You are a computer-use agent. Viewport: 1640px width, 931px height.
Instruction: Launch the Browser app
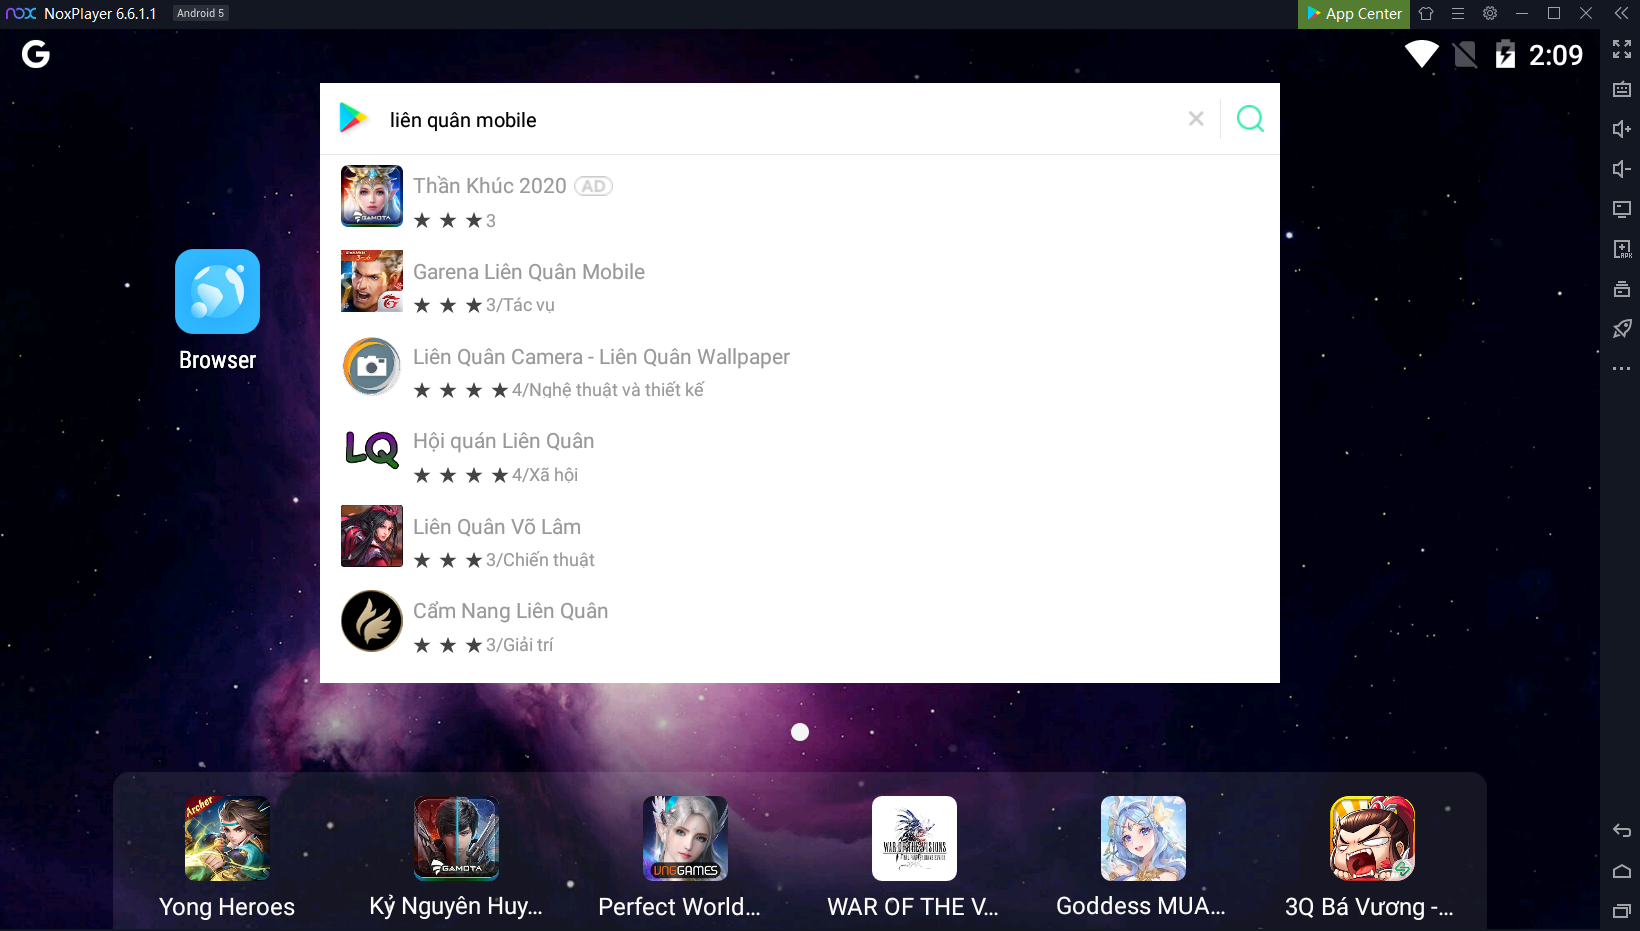(x=217, y=292)
